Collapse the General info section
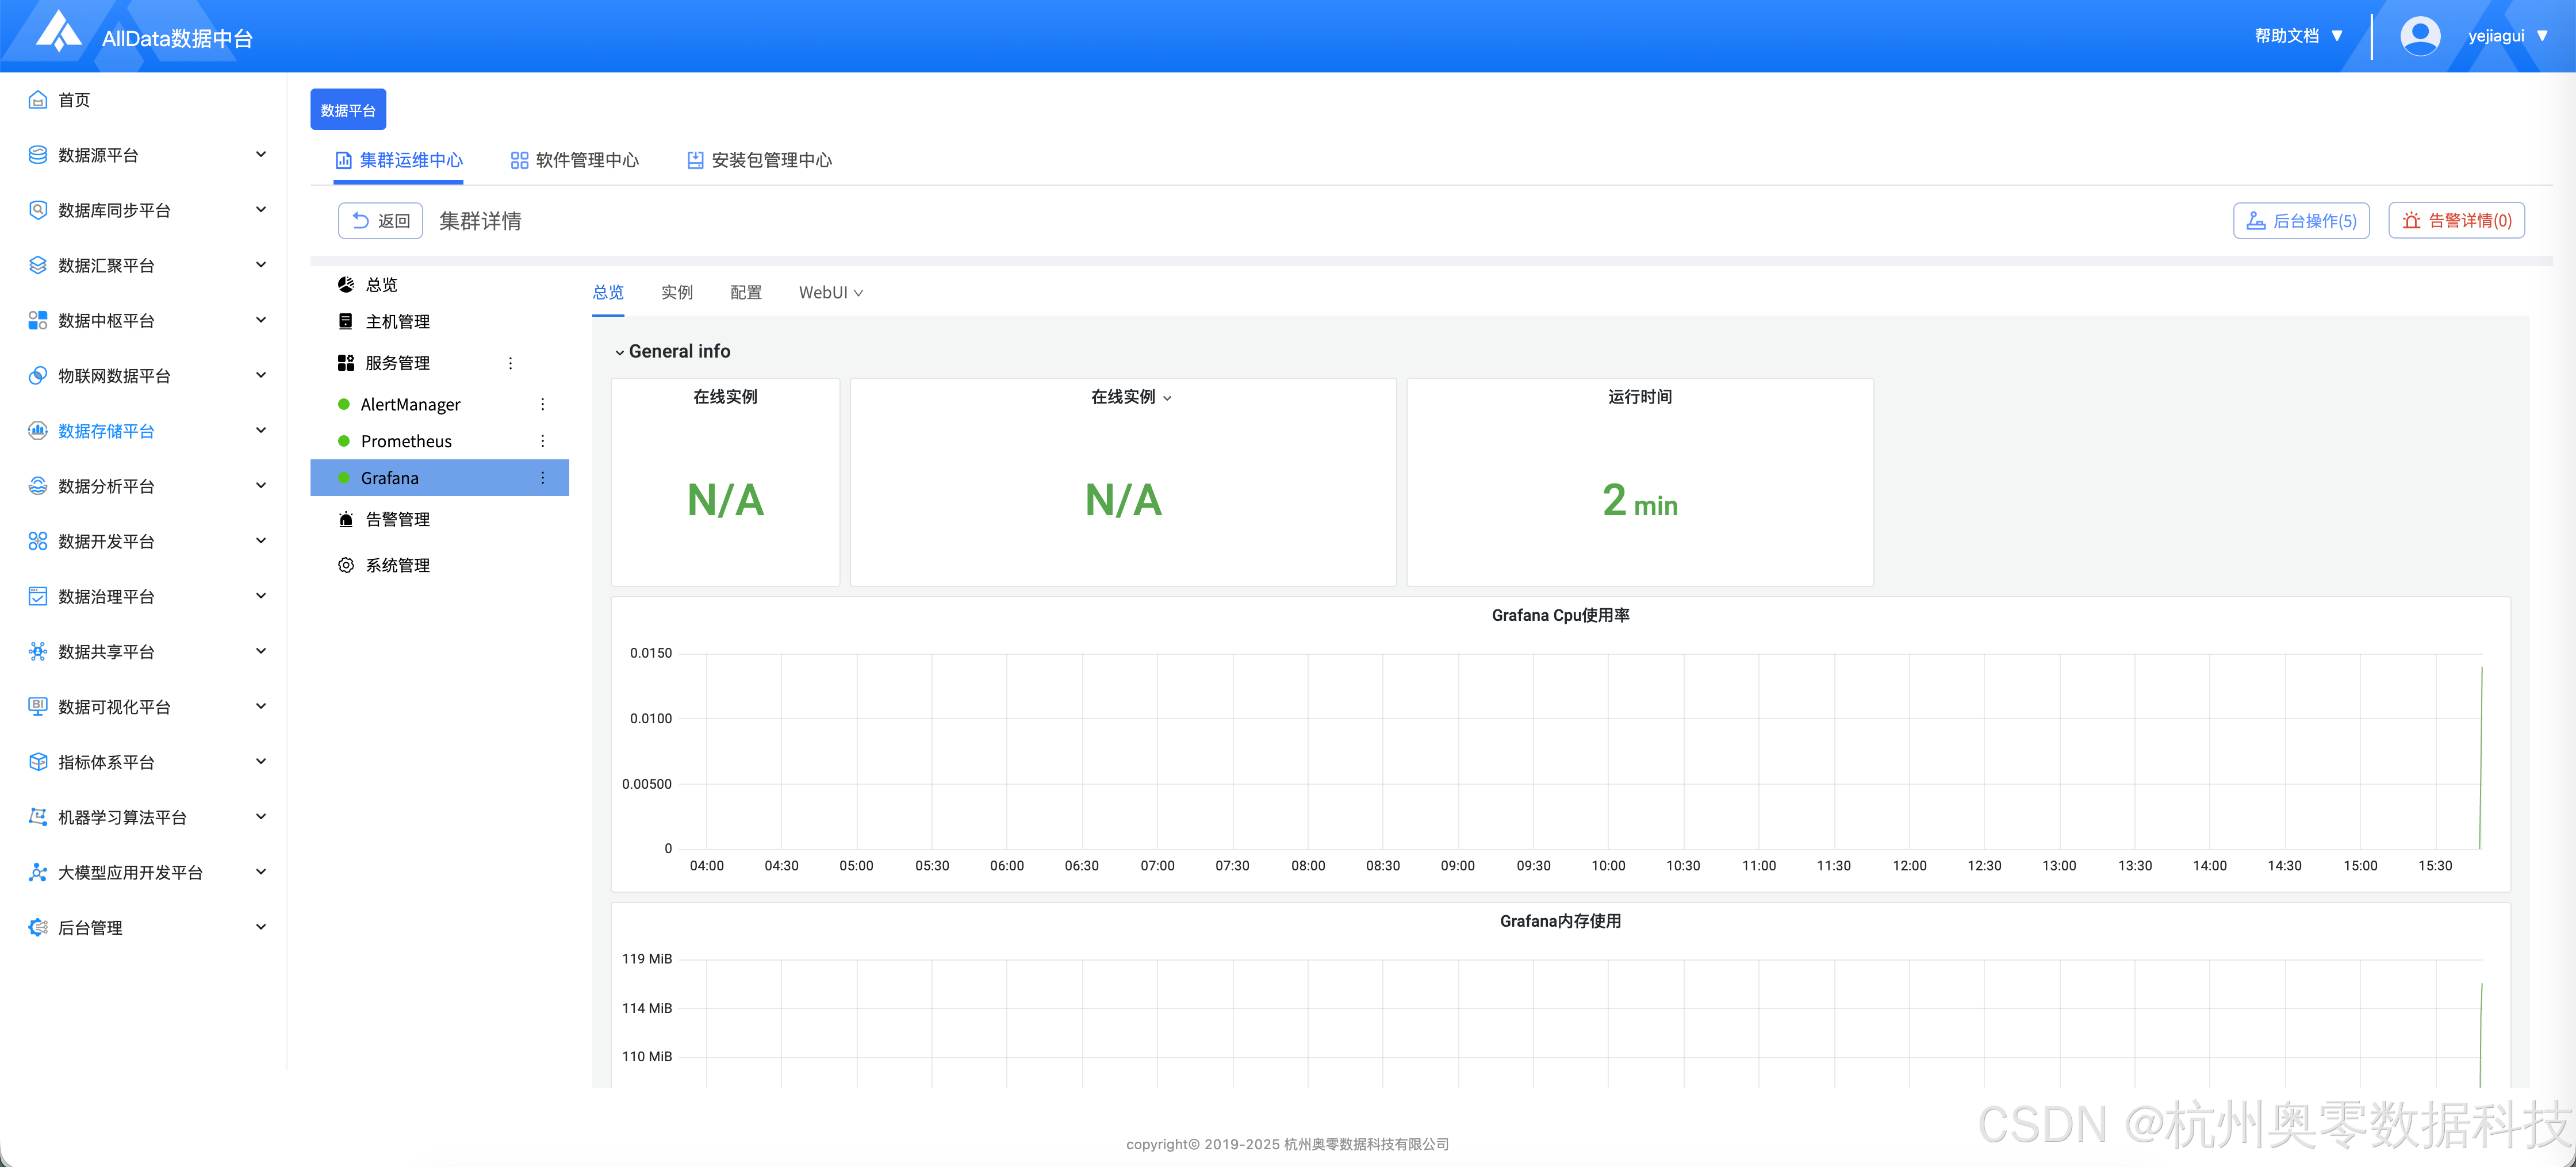Screen dimensions: 2576x1167 coord(620,352)
